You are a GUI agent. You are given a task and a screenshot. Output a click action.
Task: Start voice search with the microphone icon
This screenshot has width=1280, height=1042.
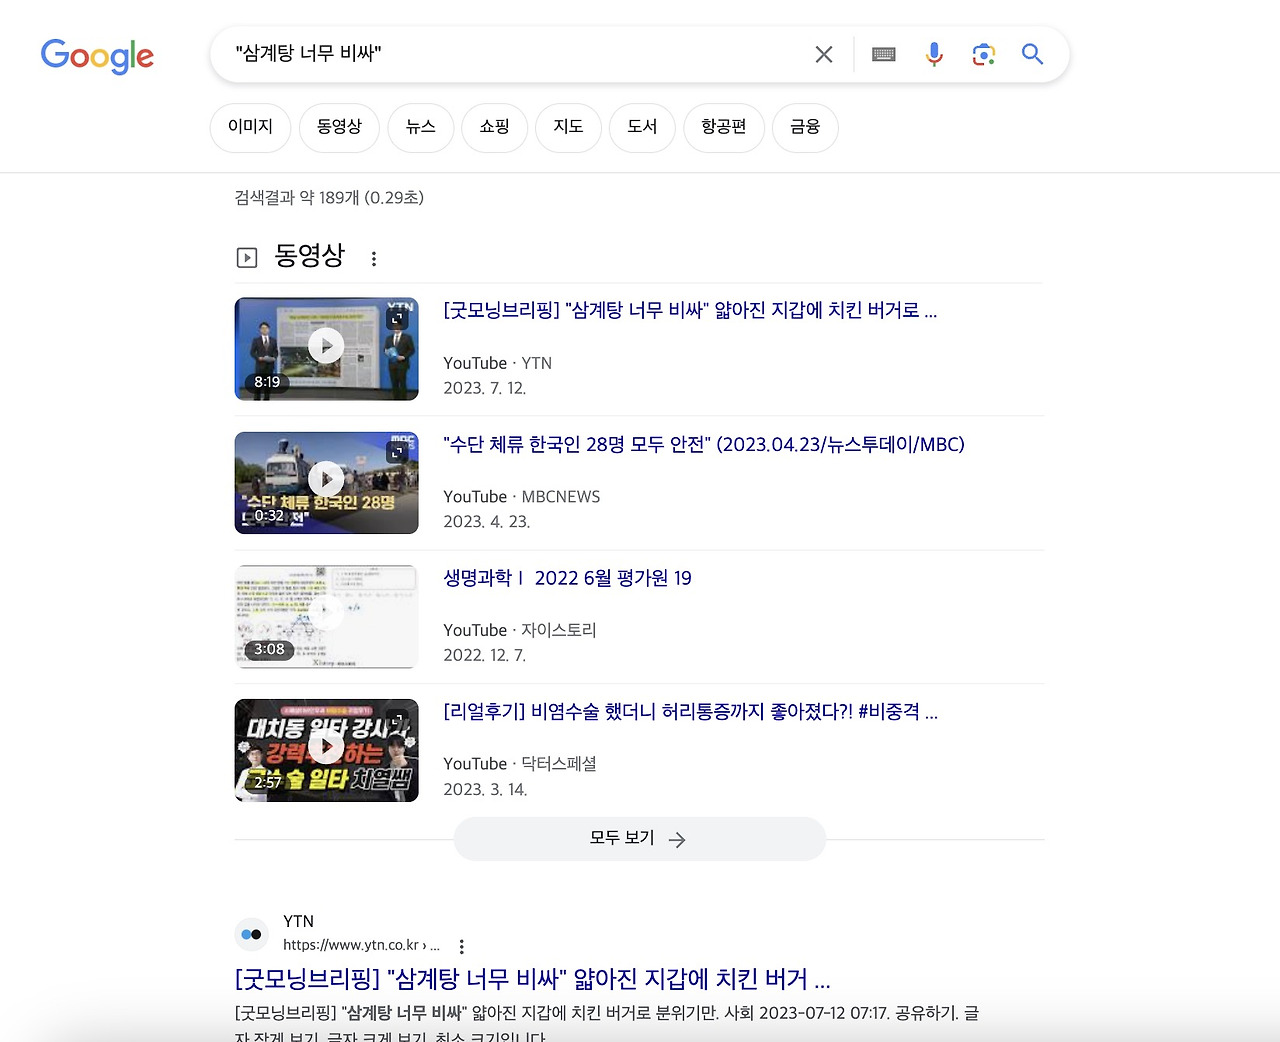pos(933,54)
